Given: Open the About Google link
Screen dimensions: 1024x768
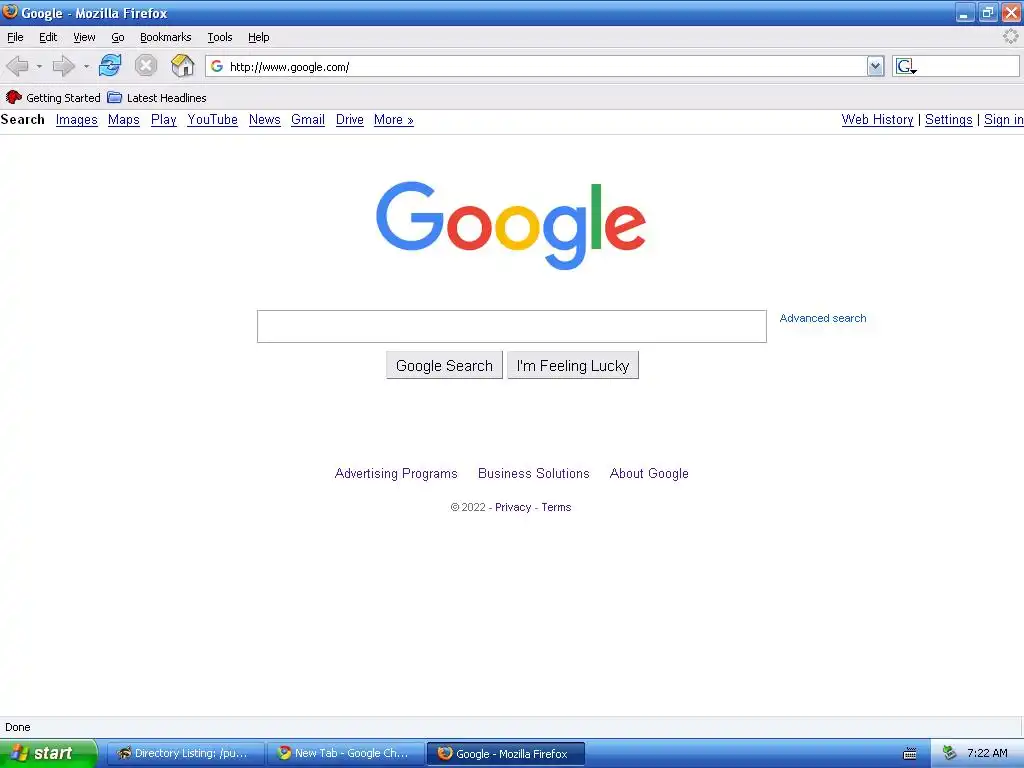Looking at the screenshot, I should pos(649,473).
